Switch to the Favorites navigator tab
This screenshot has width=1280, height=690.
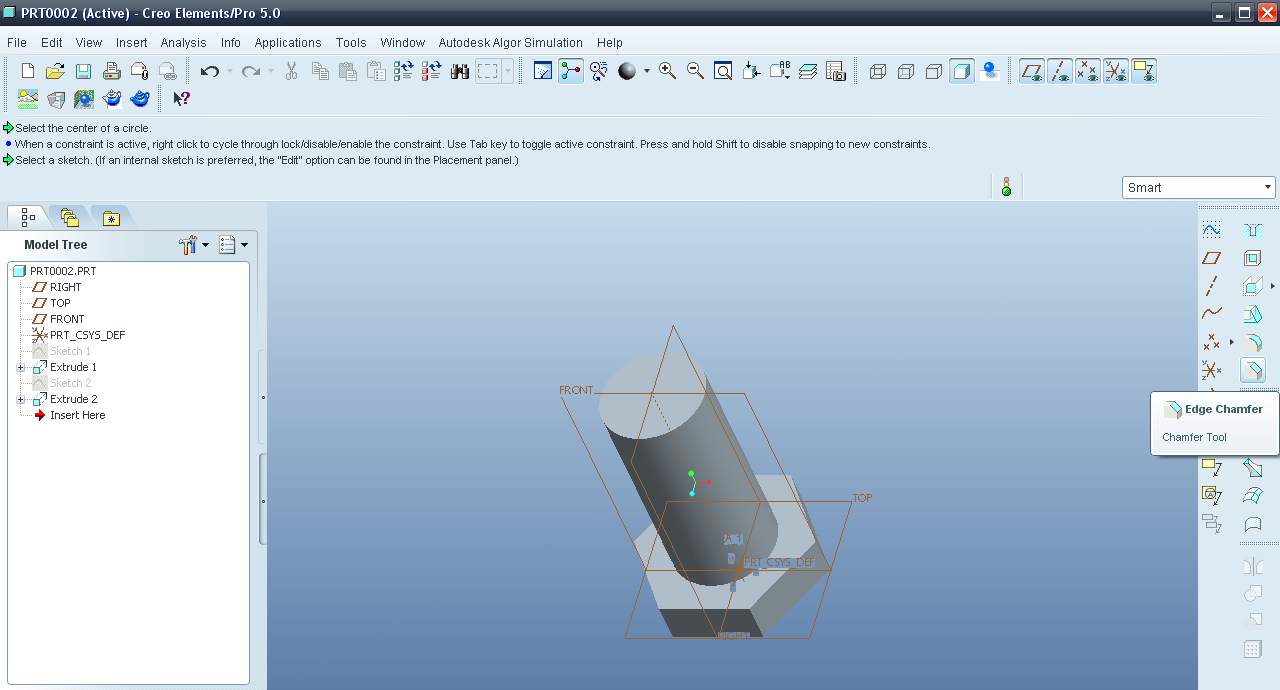coord(111,217)
